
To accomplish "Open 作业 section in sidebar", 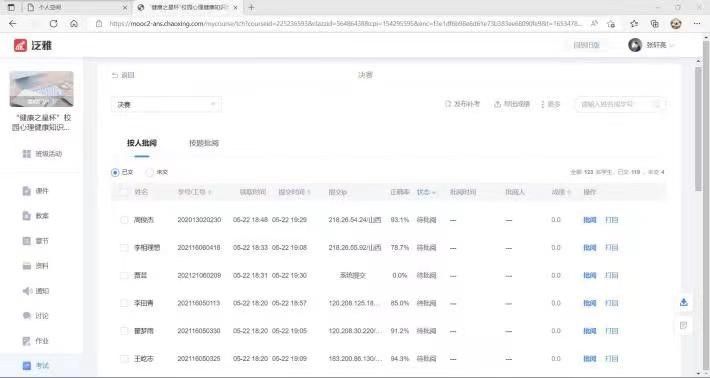I will tap(35, 340).
